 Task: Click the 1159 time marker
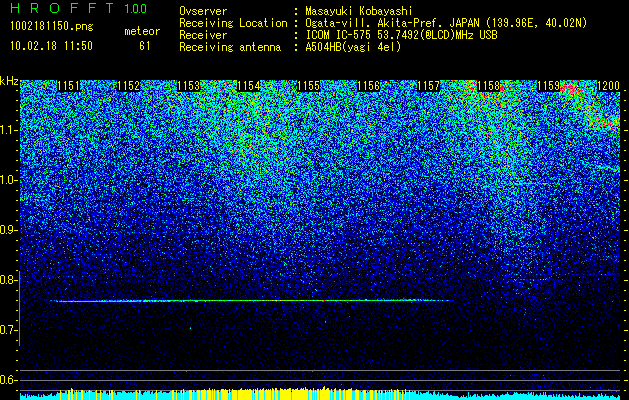(x=548, y=86)
